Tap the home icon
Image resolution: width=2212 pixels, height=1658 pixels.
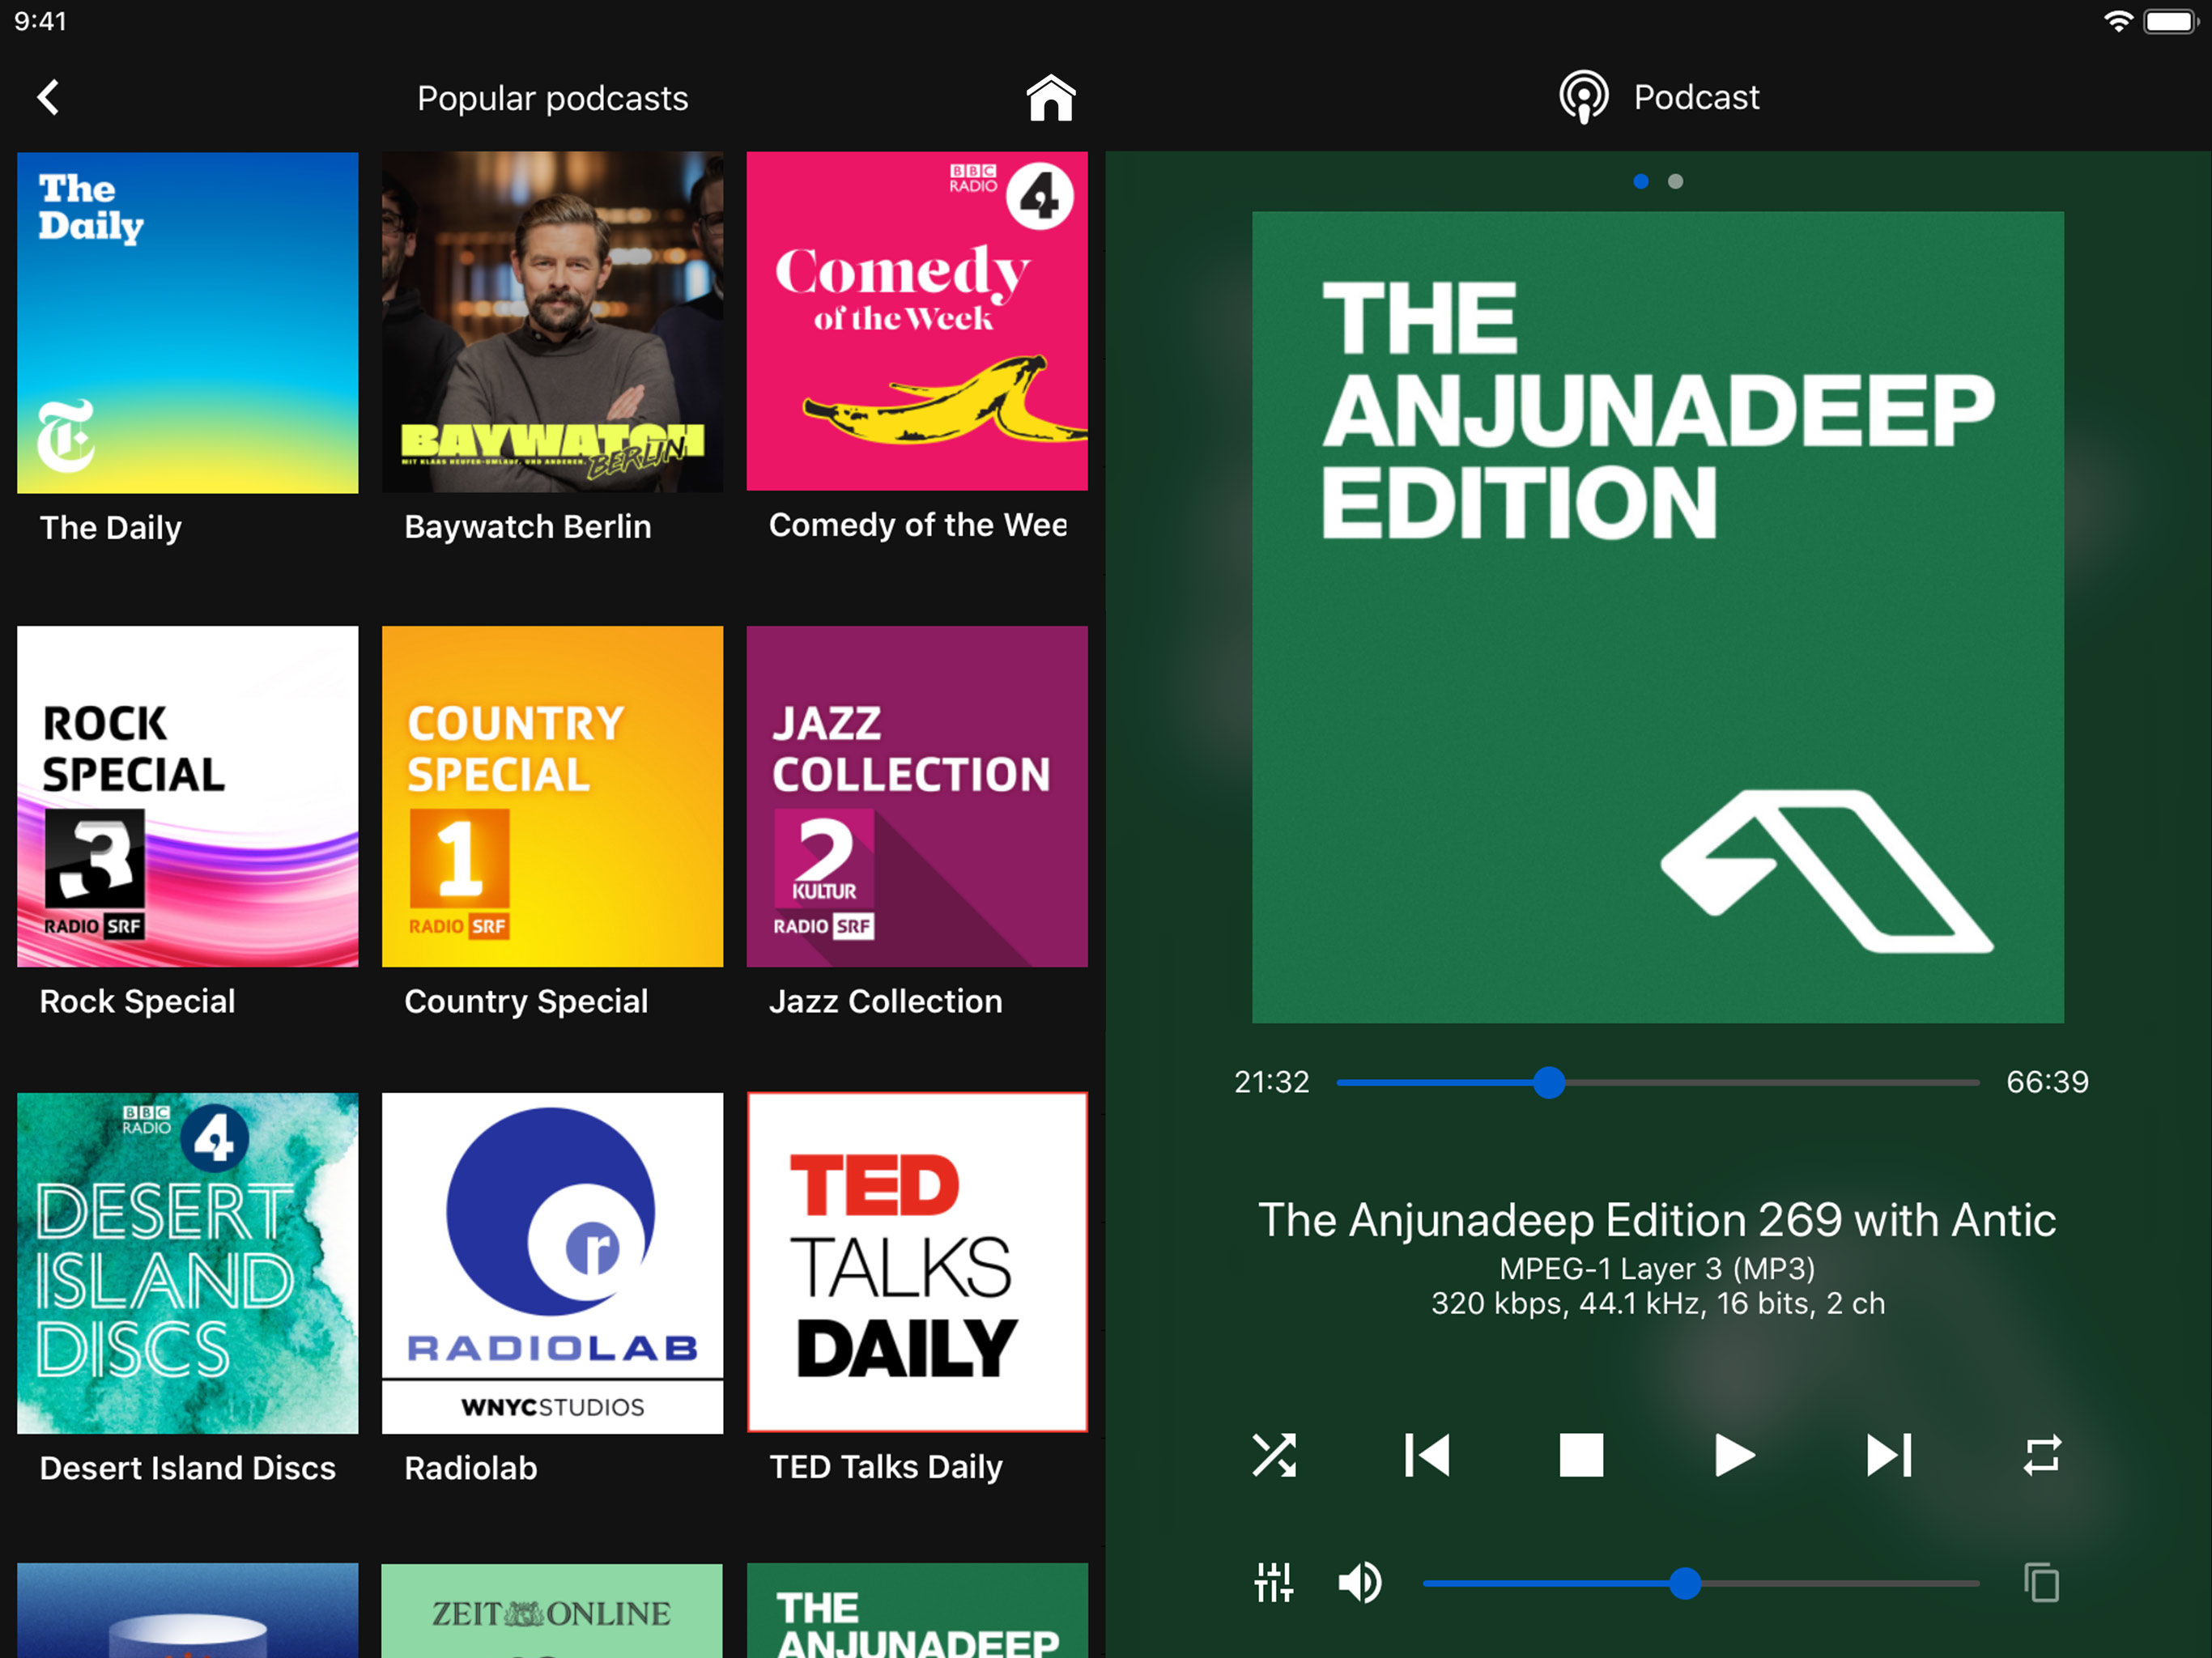pyautogui.click(x=1050, y=98)
